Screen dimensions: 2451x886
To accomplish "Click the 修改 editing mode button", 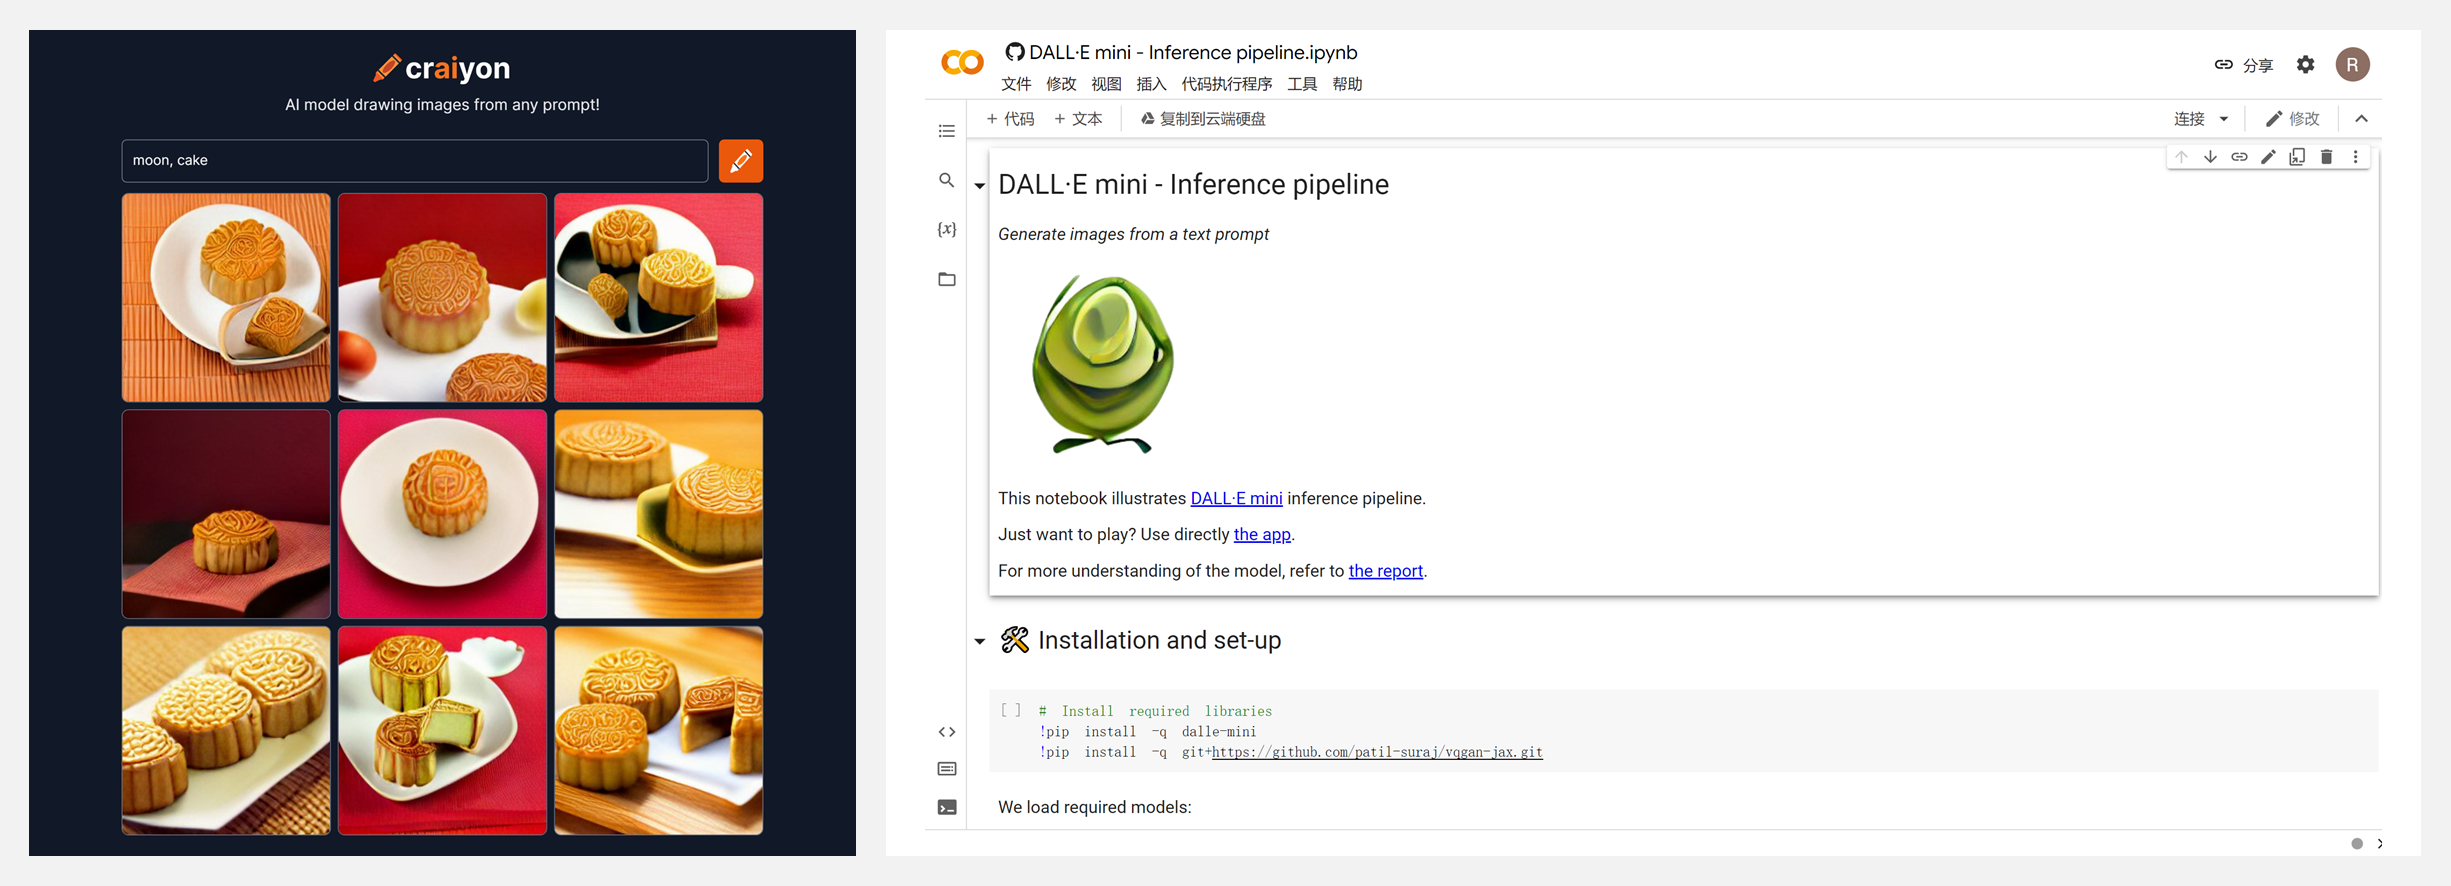I will click(2293, 119).
